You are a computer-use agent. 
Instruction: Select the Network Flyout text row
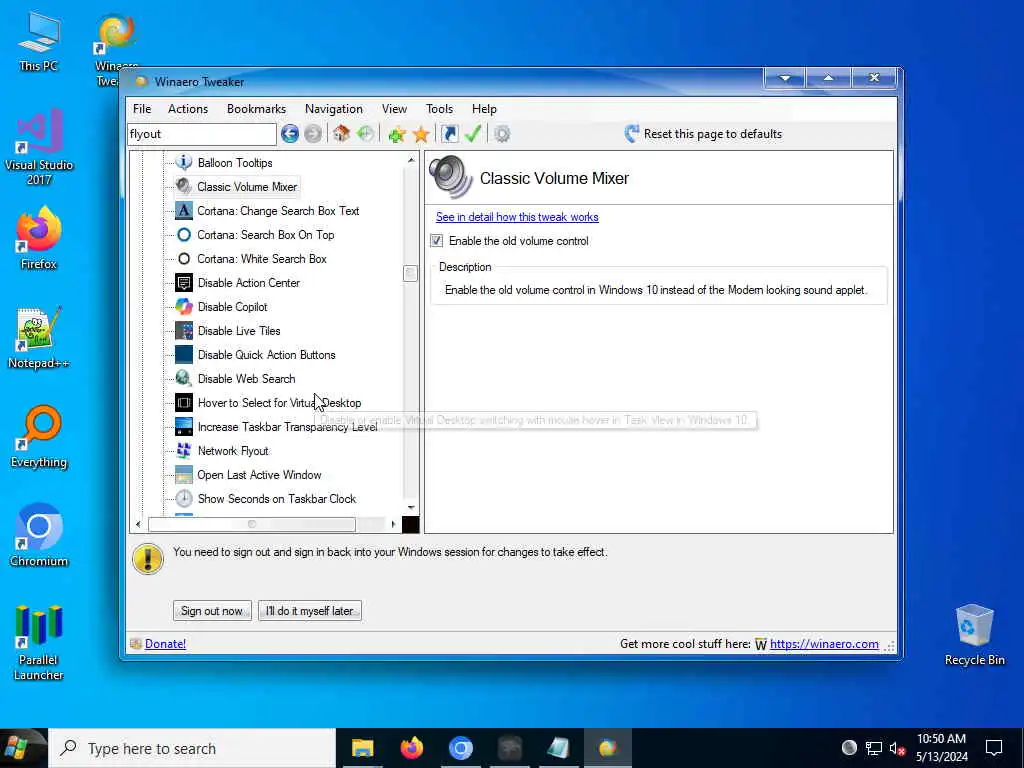click(233, 451)
